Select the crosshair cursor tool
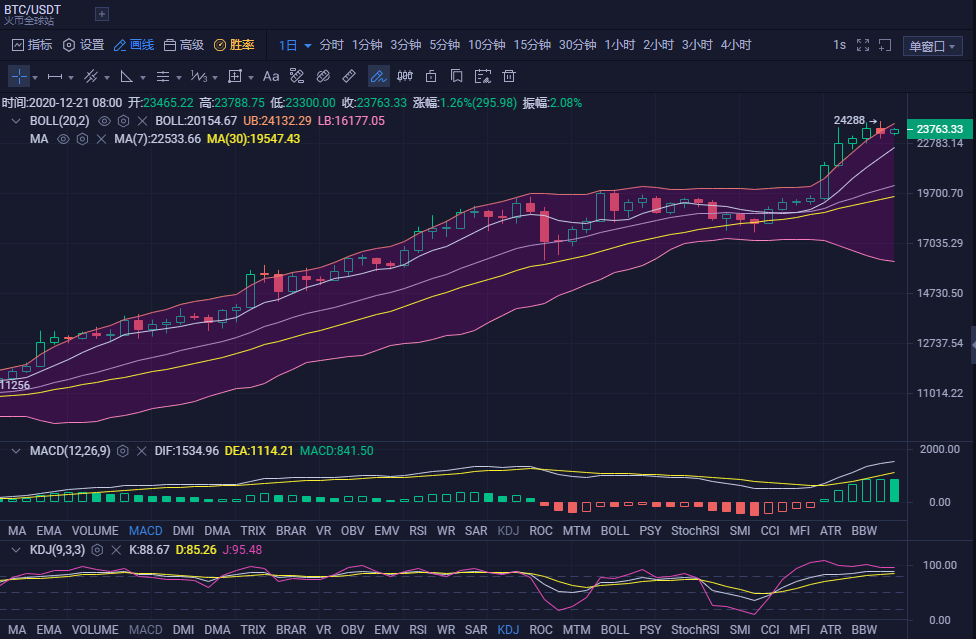Image resolution: width=976 pixels, height=639 pixels. tap(19, 76)
